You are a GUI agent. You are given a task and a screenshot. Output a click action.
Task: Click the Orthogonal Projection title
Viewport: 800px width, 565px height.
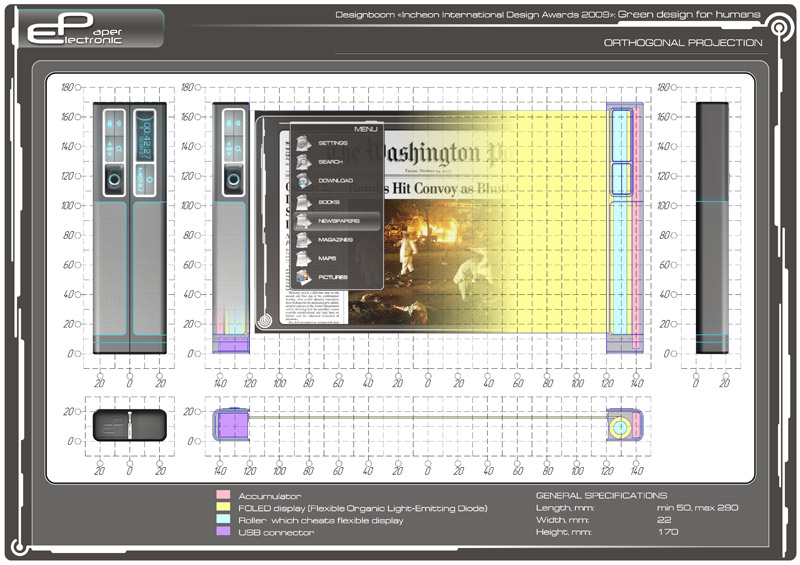683,43
